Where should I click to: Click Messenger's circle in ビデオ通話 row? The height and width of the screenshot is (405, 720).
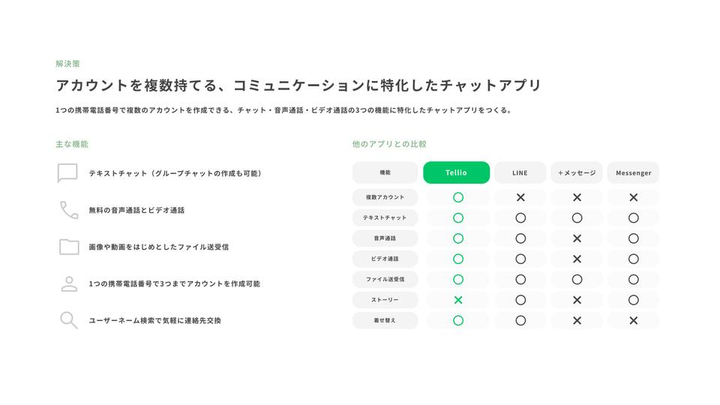pos(633,259)
